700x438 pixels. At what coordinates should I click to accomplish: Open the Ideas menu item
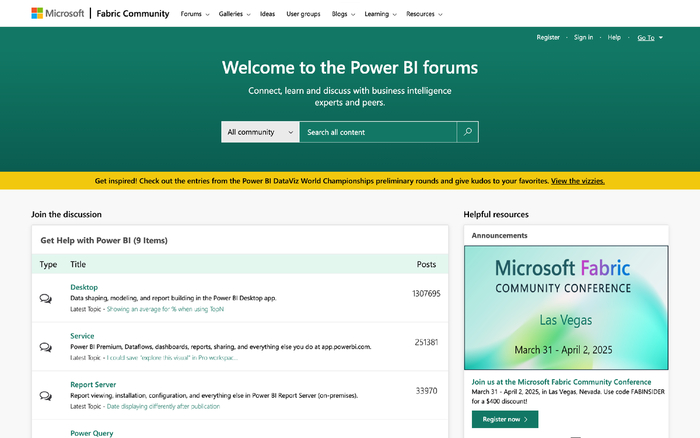pyautogui.click(x=267, y=14)
